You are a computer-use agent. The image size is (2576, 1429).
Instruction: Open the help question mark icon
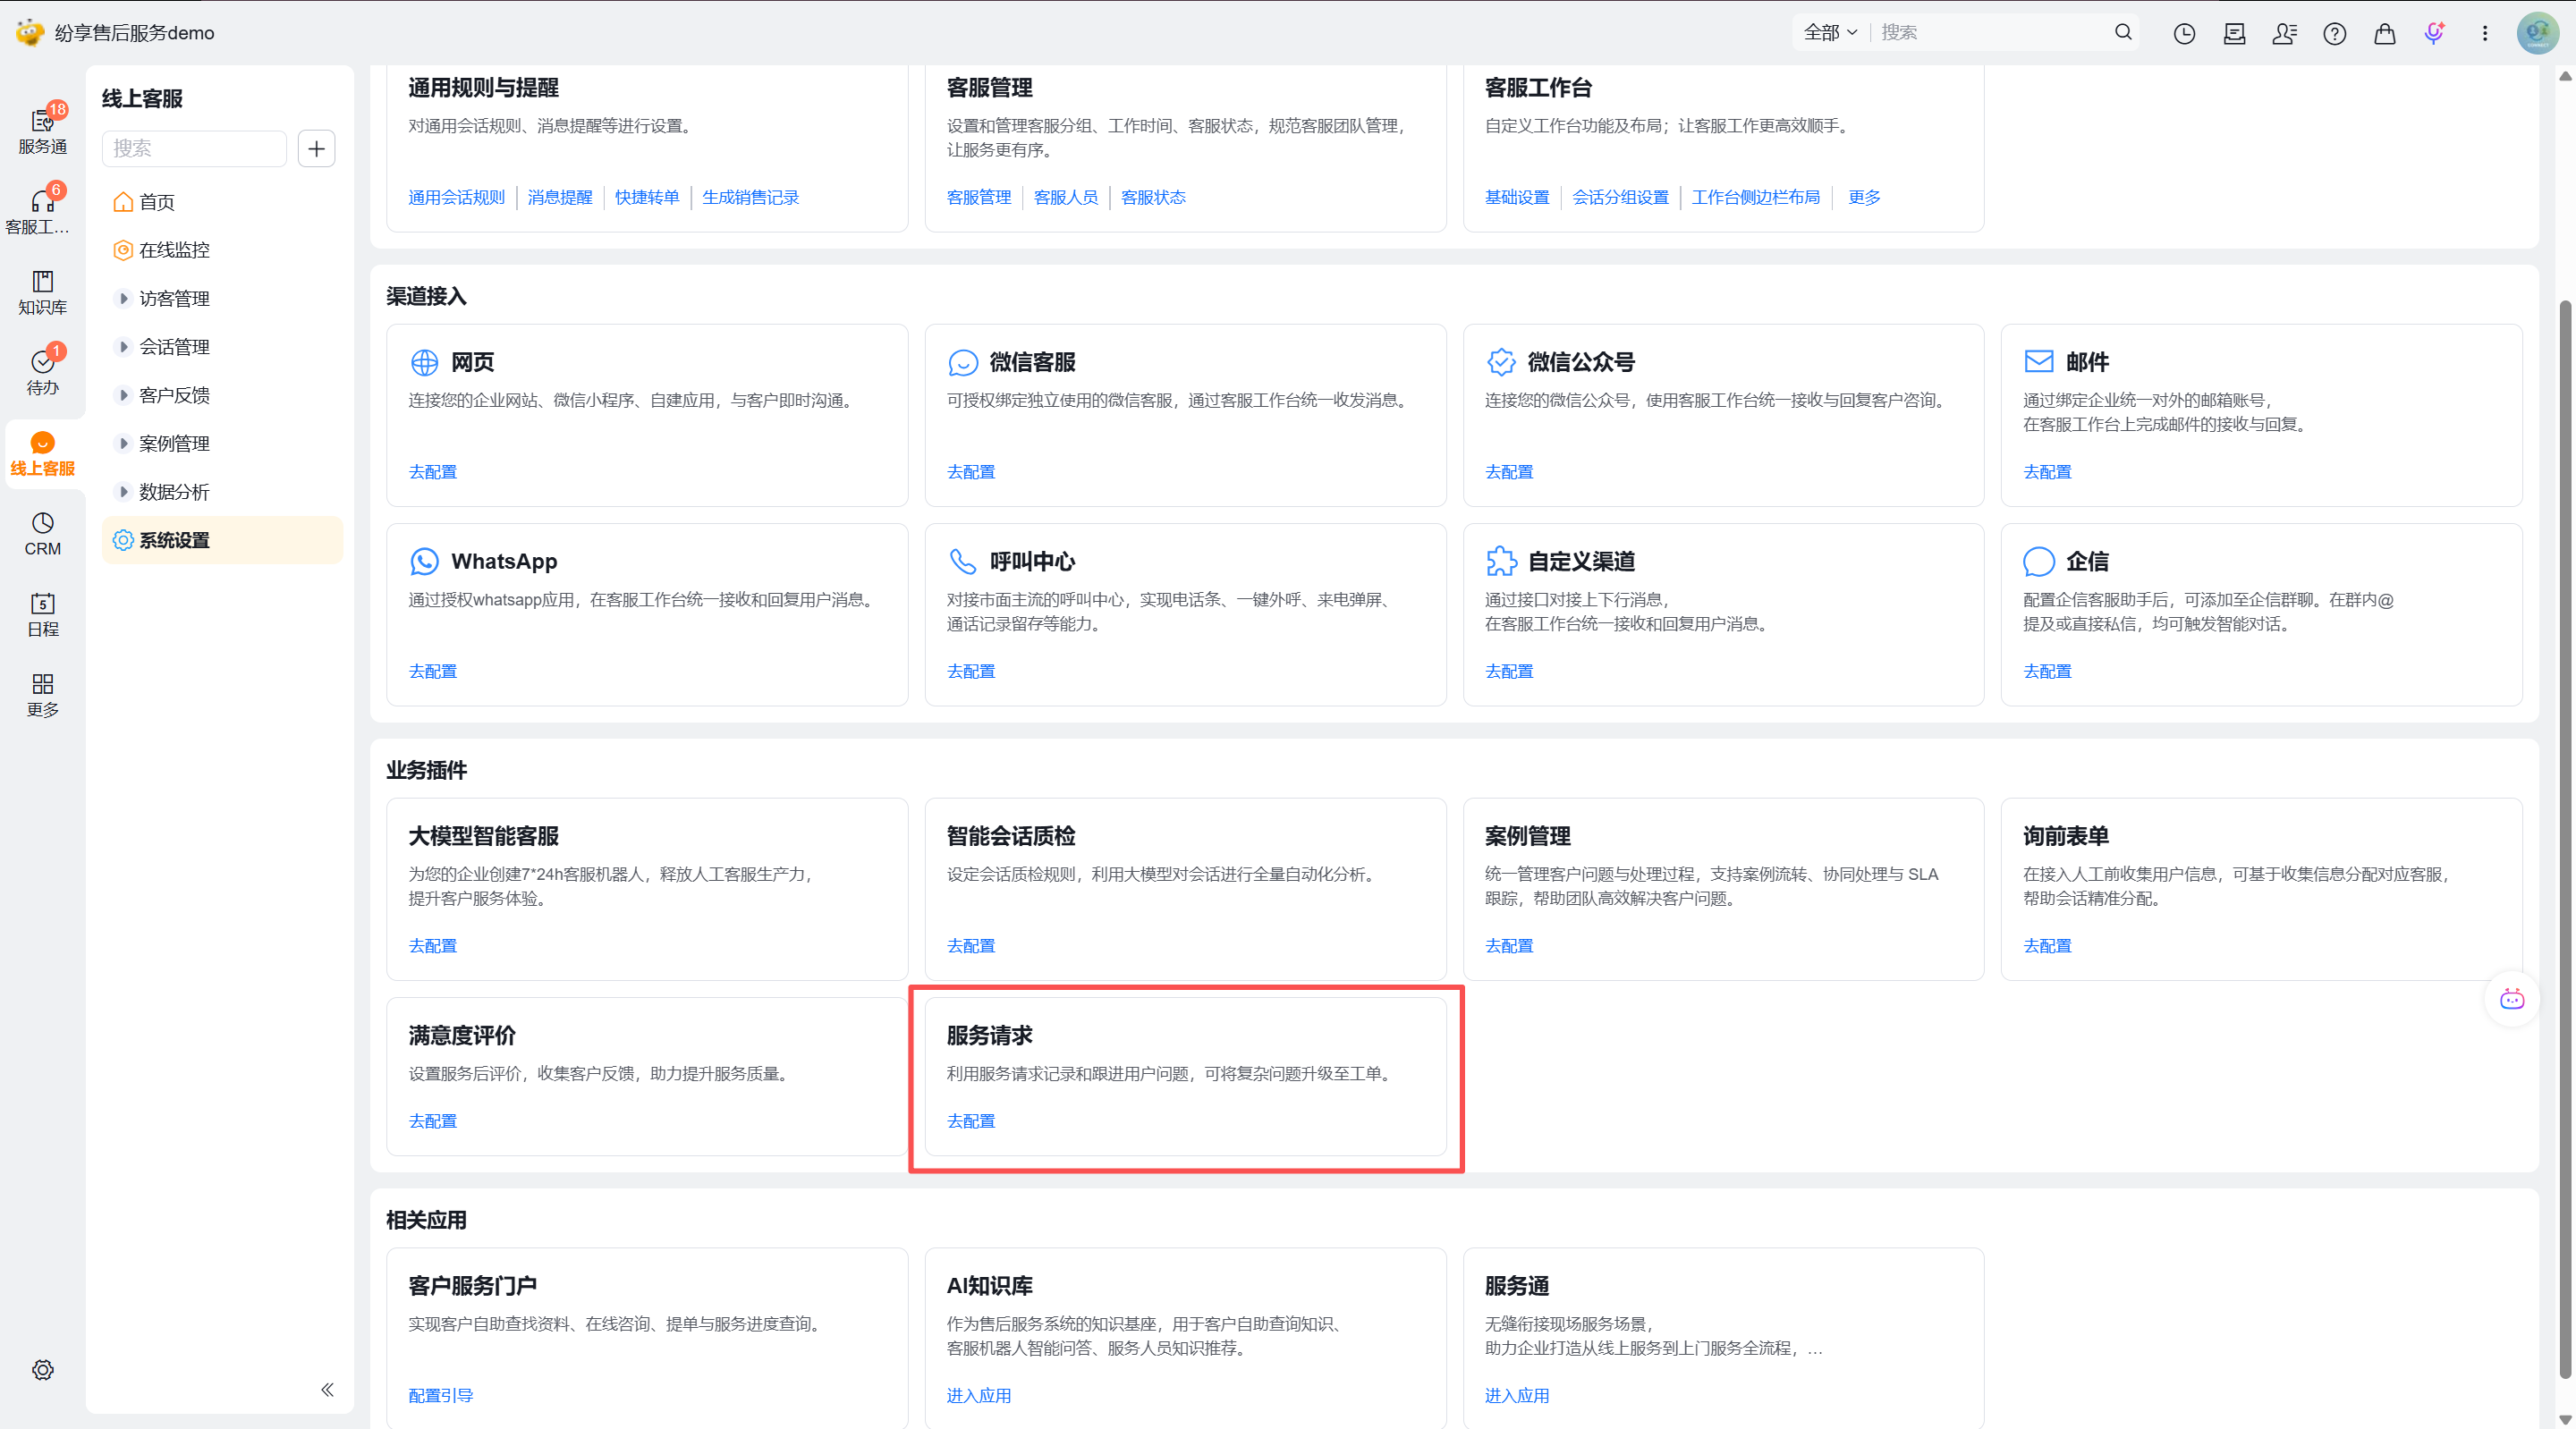point(2334,33)
